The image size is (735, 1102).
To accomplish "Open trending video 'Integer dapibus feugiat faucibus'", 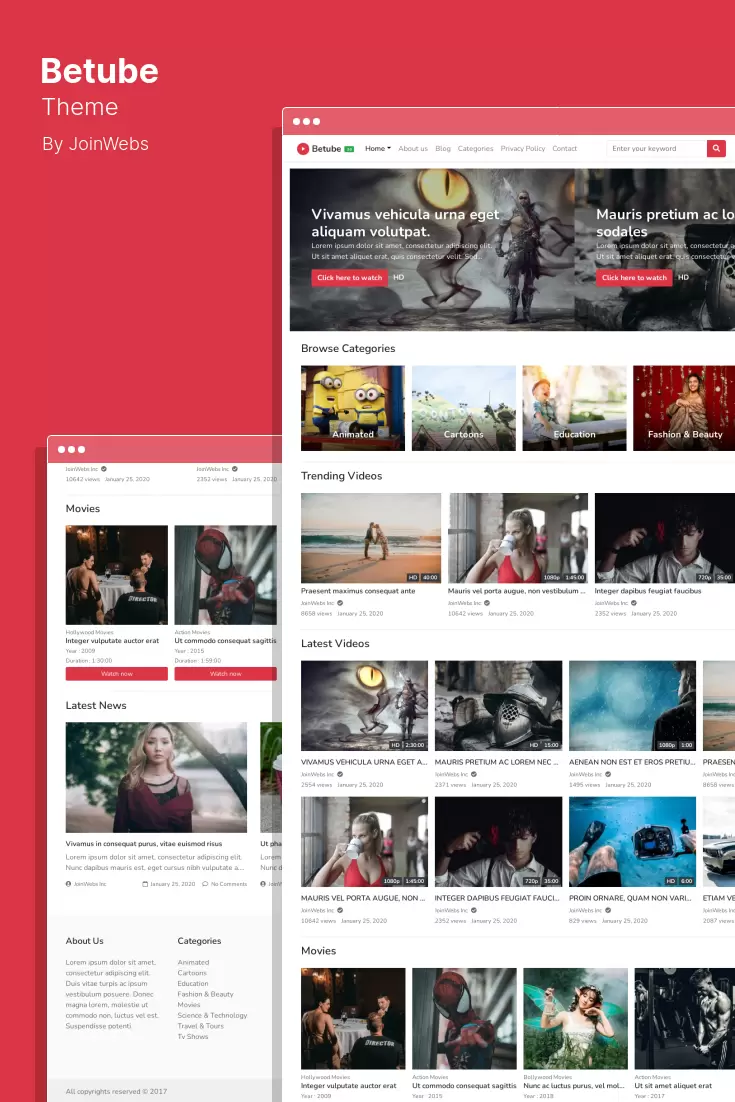I will 648,591.
